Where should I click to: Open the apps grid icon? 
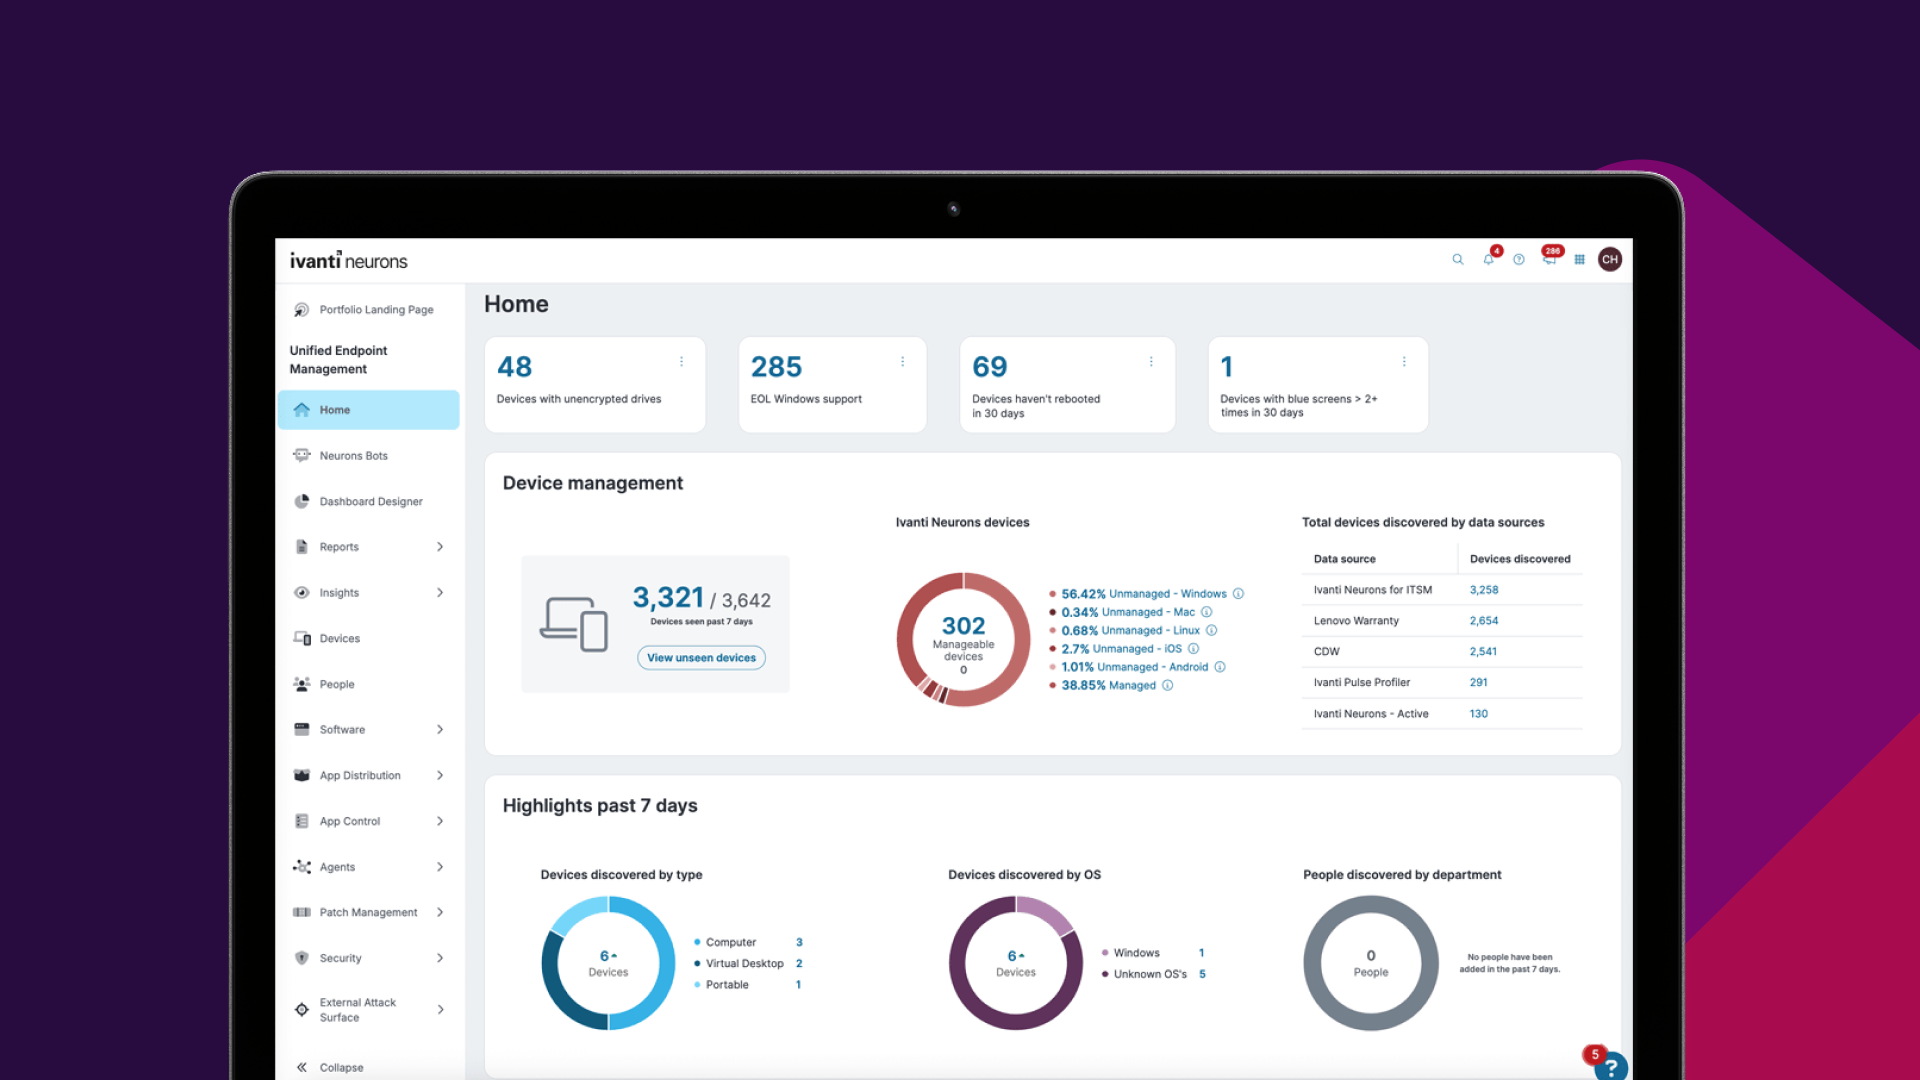pos(1580,260)
